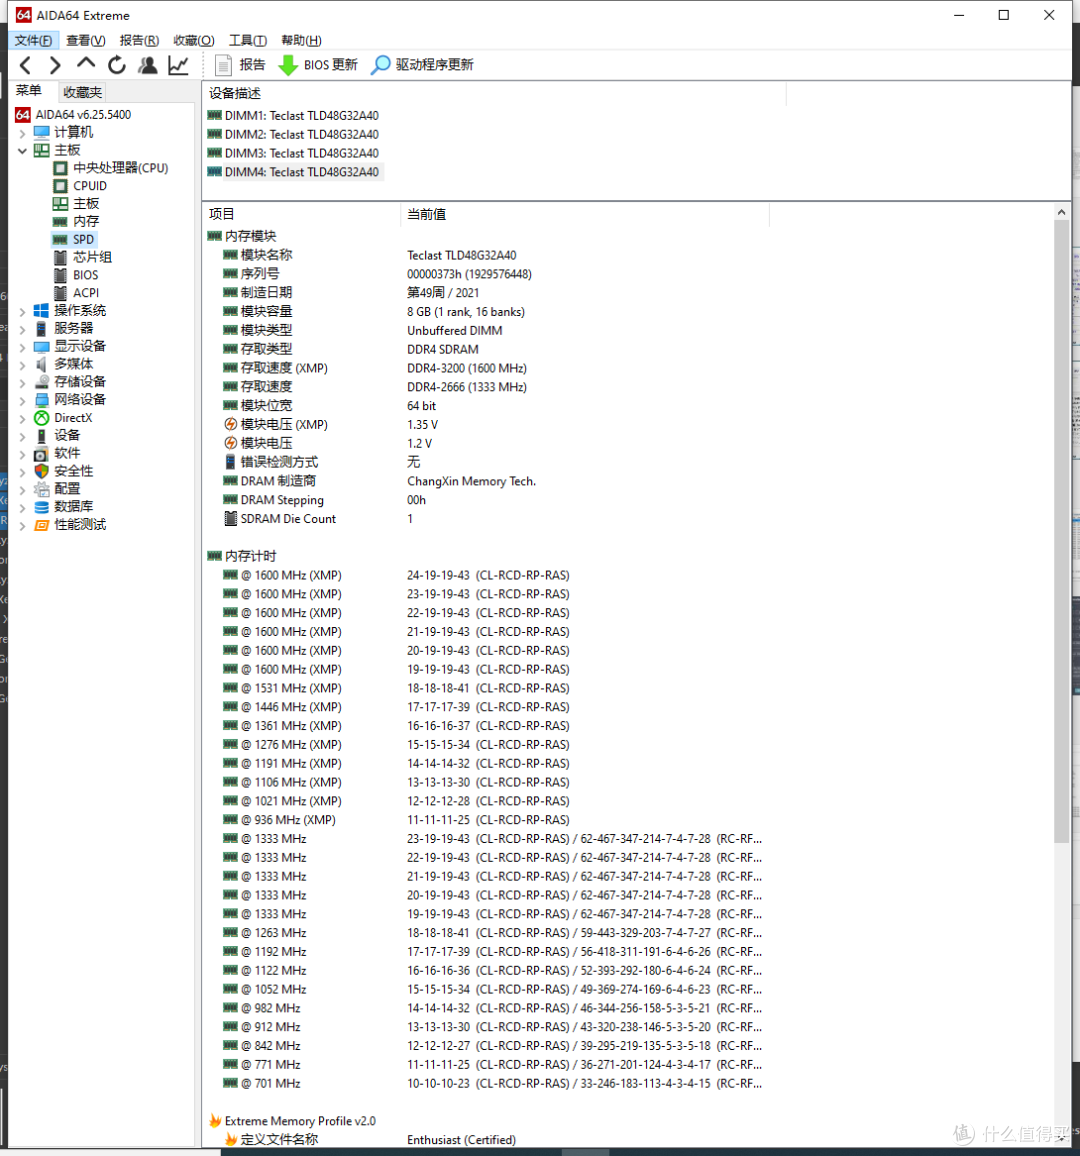1080x1156 pixels.
Task: Click the 性能测试 benchmark icon
Action: coord(41,525)
